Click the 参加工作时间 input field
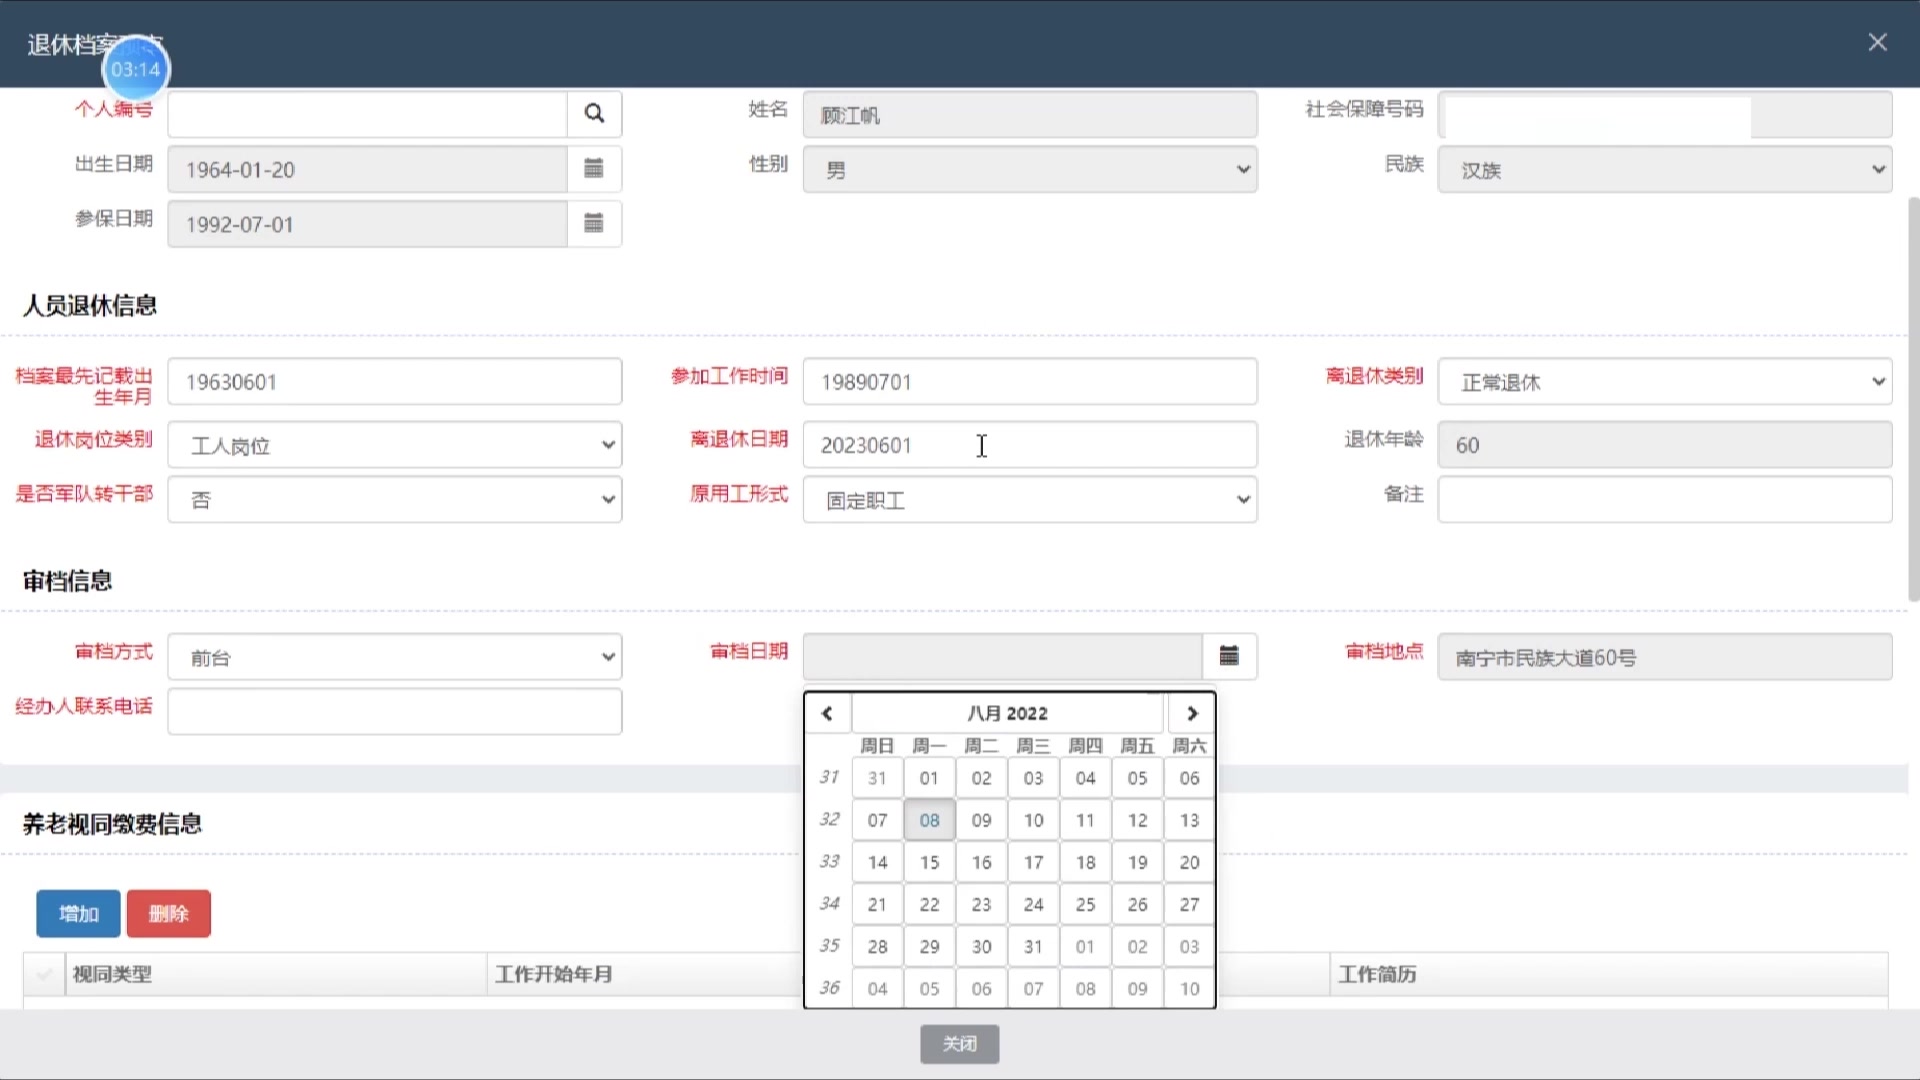The height and width of the screenshot is (1080, 1920). pyautogui.click(x=1030, y=381)
